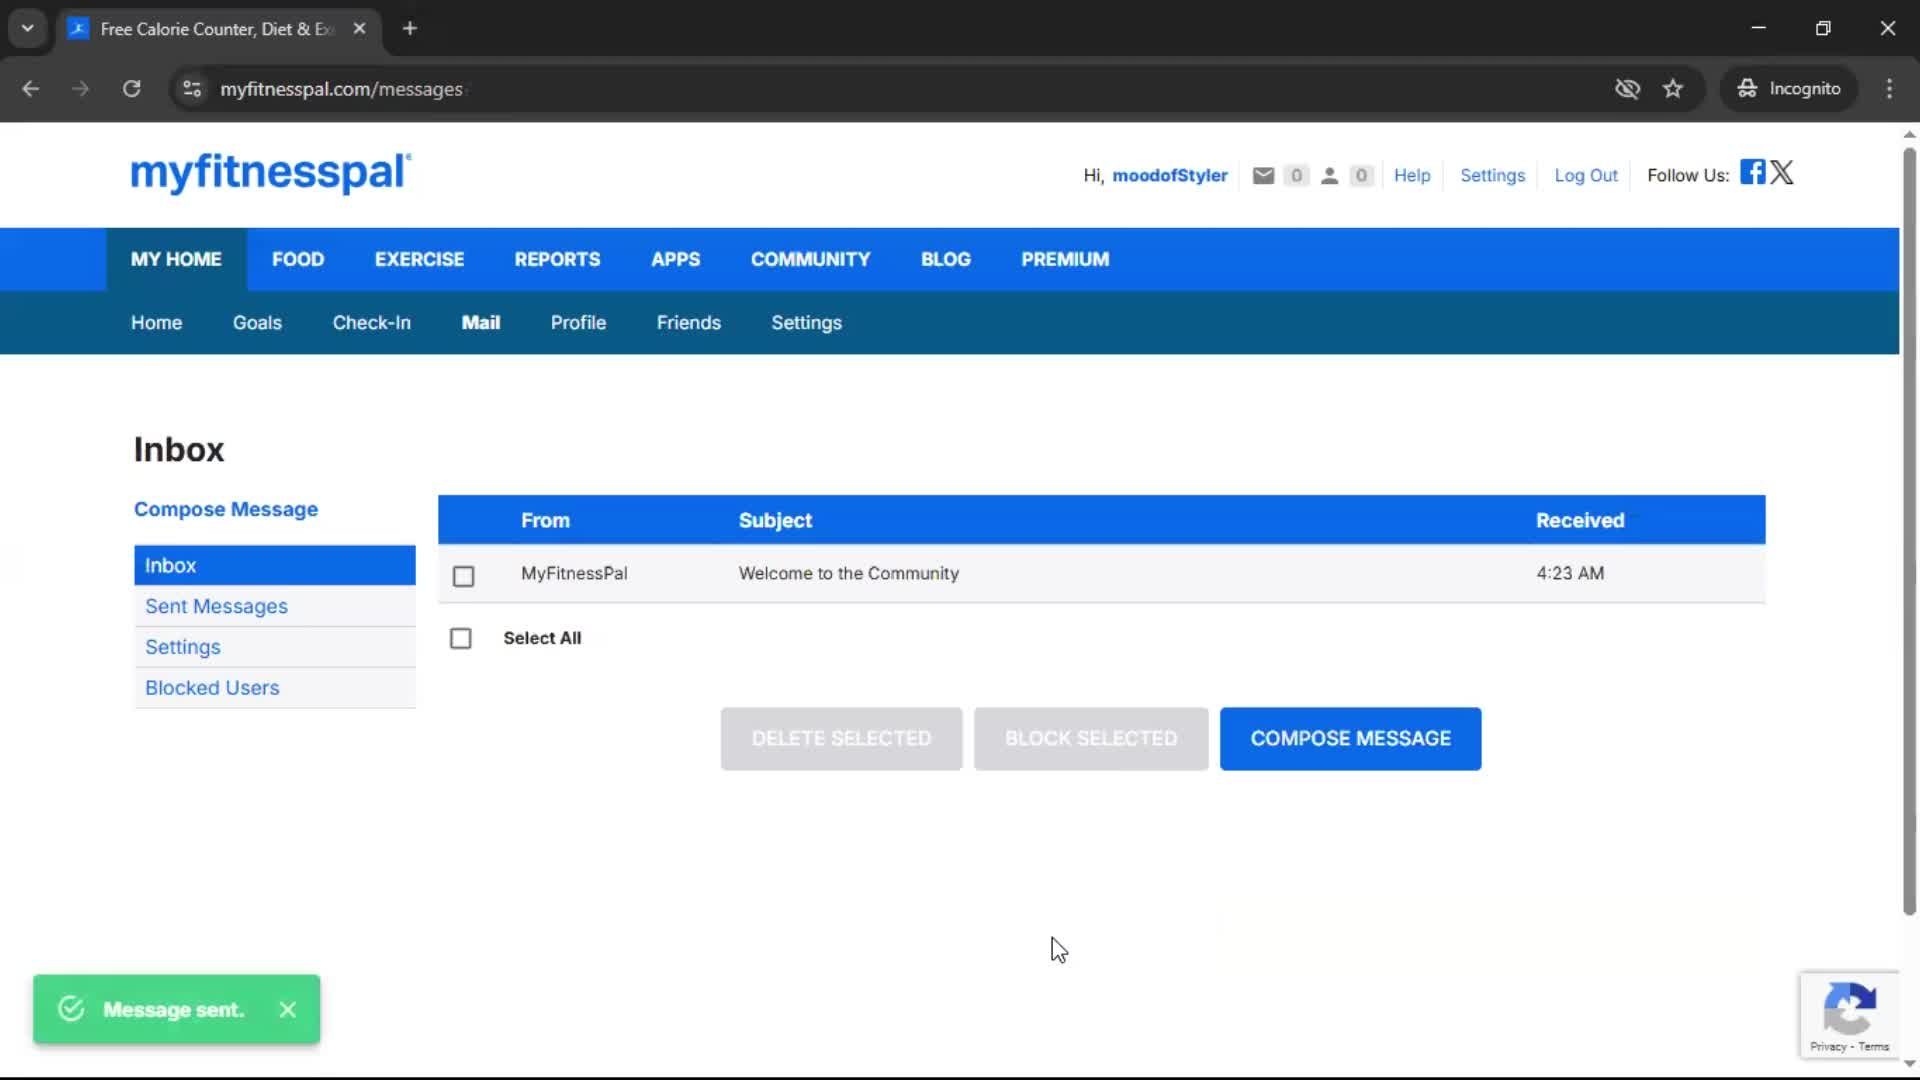This screenshot has width=1920, height=1080.
Task: Open Settings in the blue sub-navigation bar
Action: pyautogui.click(x=806, y=323)
